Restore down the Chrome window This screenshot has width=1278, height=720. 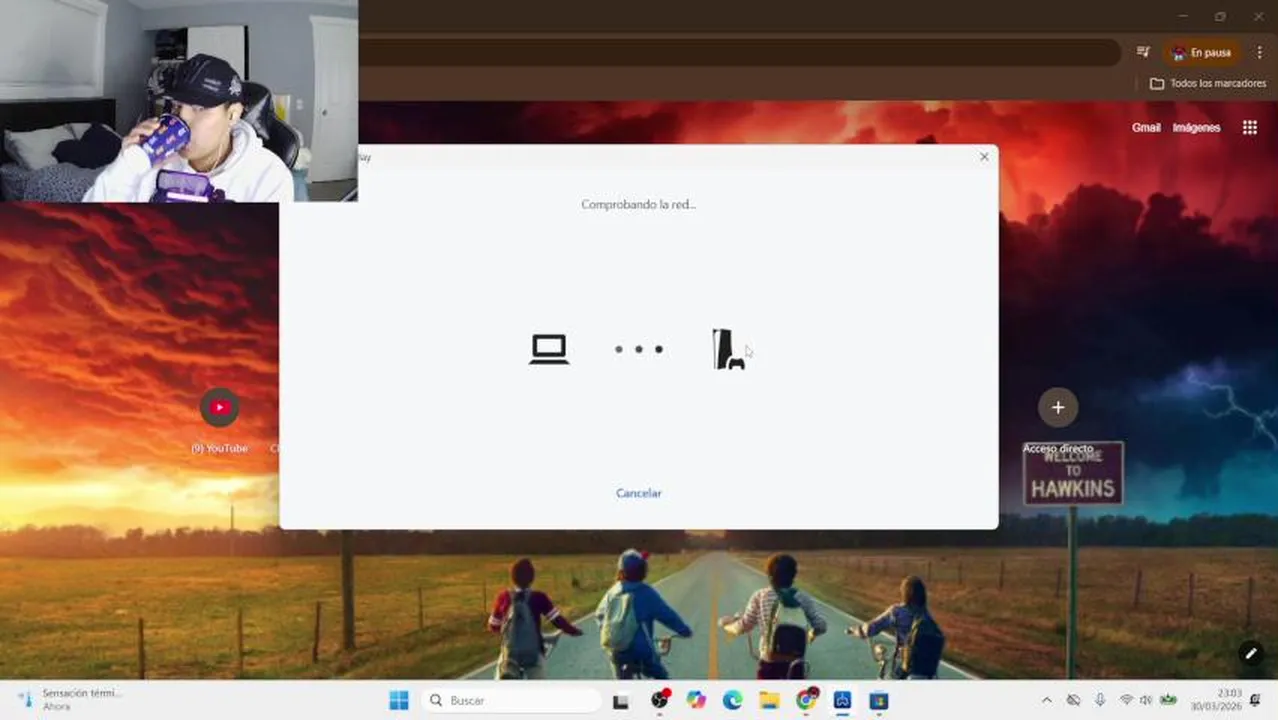pyautogui.click(x=1220, y=16)
